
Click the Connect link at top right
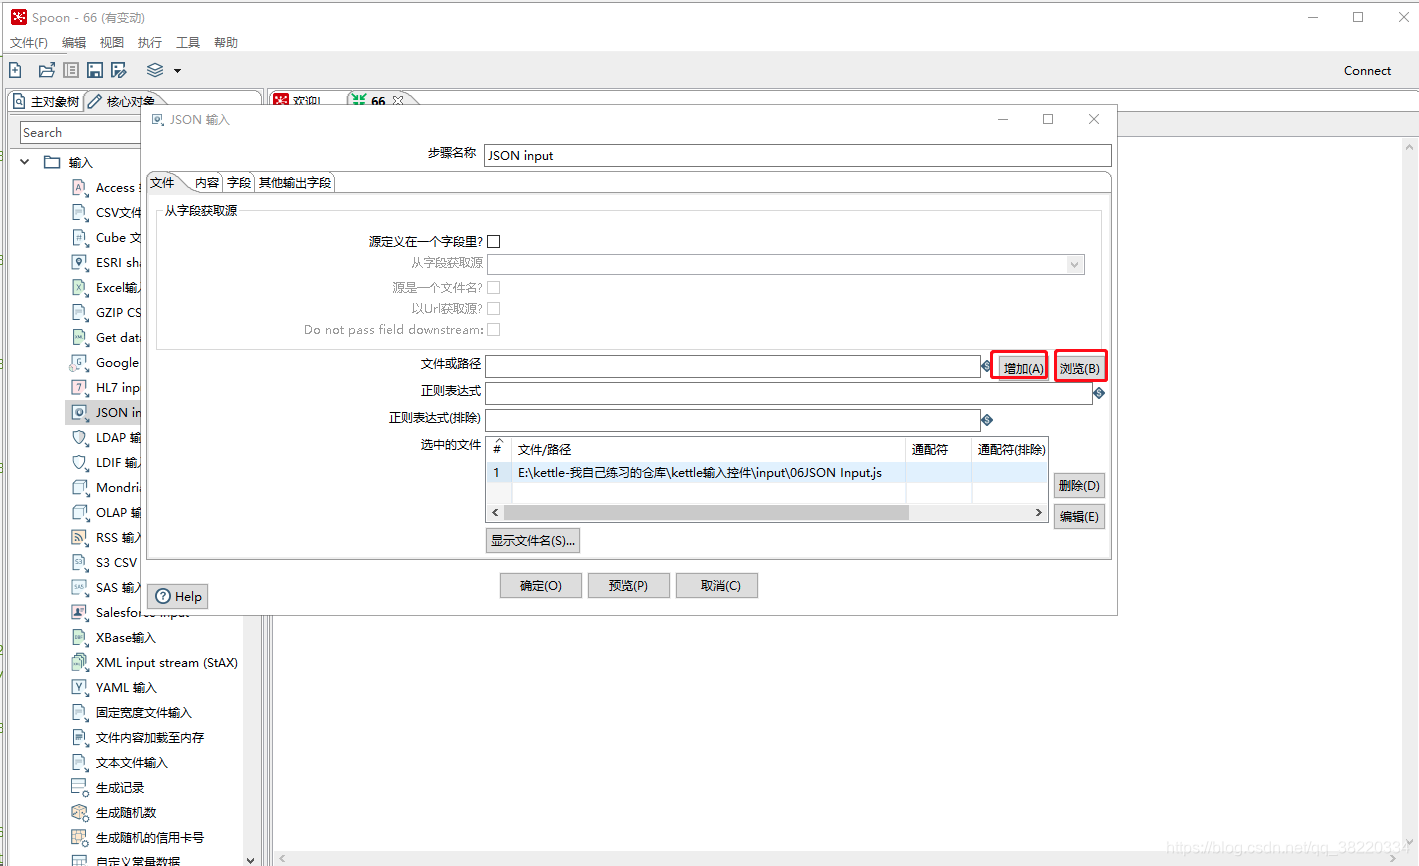pos(1367,70)
